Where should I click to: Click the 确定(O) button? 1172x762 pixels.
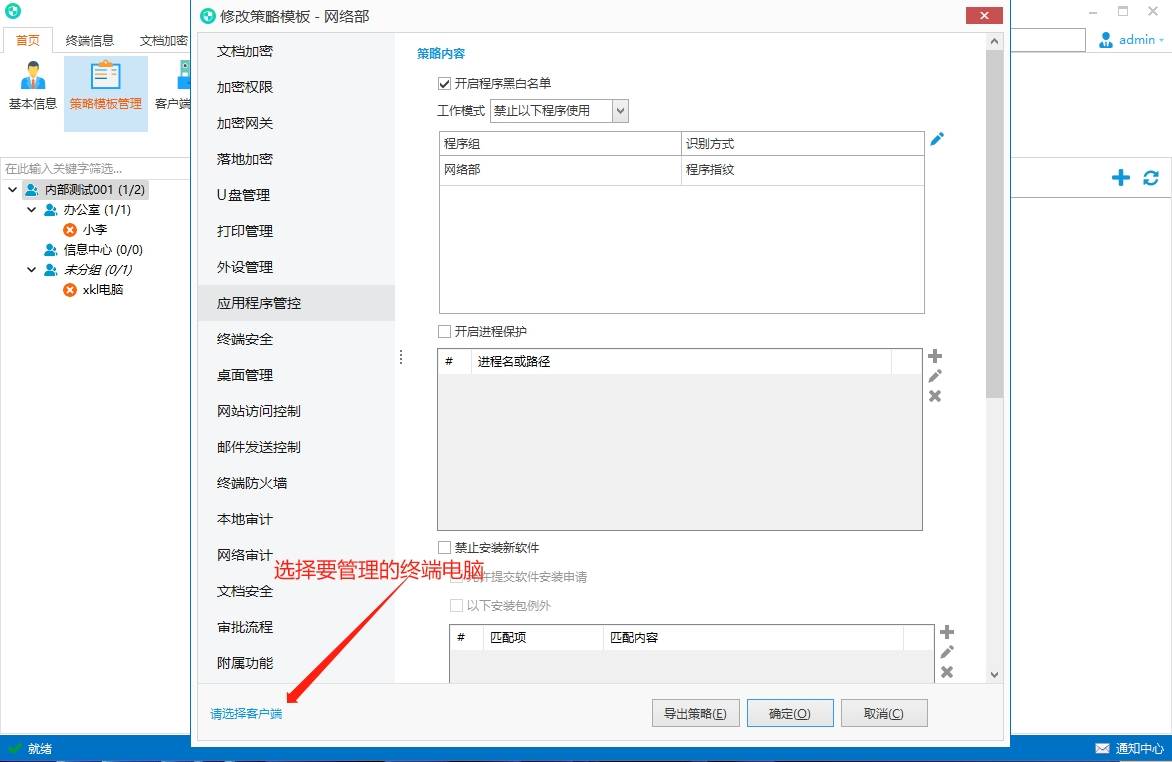point(789,713)
